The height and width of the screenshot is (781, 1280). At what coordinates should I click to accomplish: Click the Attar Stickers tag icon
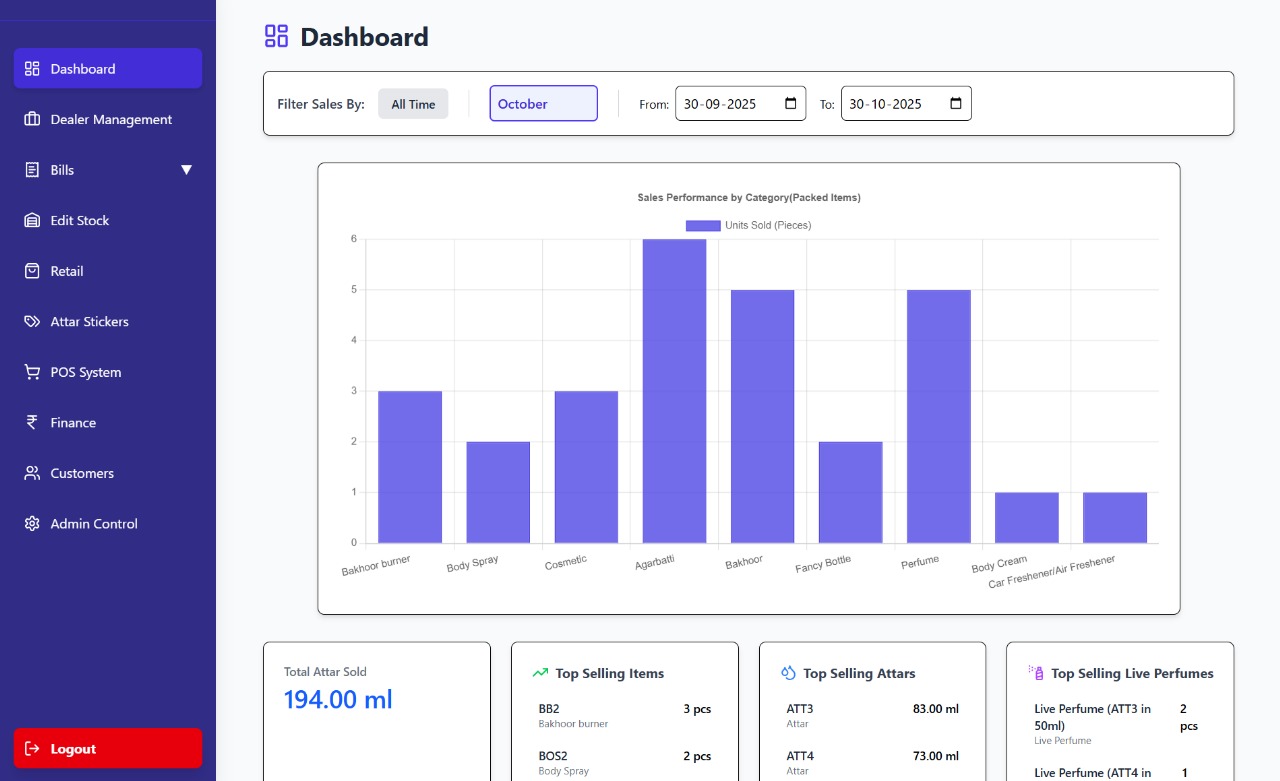[x=32, y=322]
